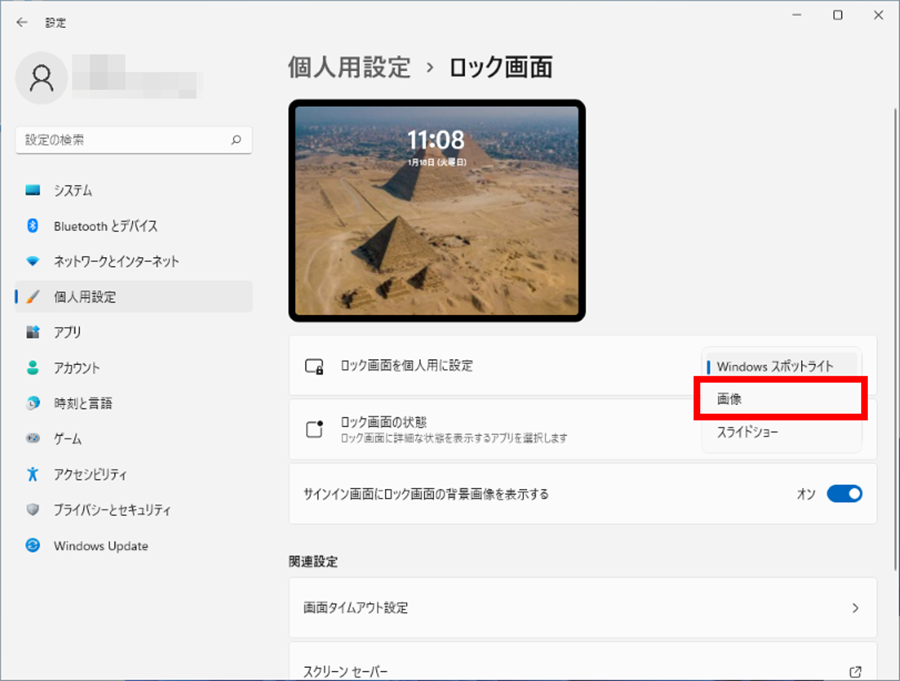Choose 画像 from the lock screen dropdown
This screenshot has height=681, width=900.
(x=780, y=399)
